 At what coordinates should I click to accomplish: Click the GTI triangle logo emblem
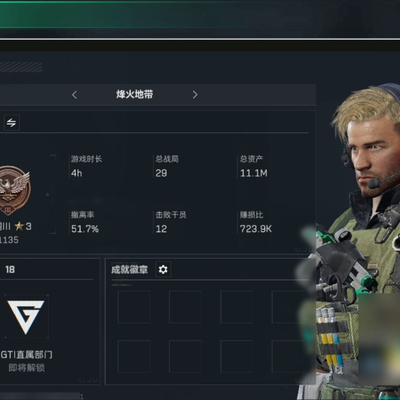[x=26, y=316]
